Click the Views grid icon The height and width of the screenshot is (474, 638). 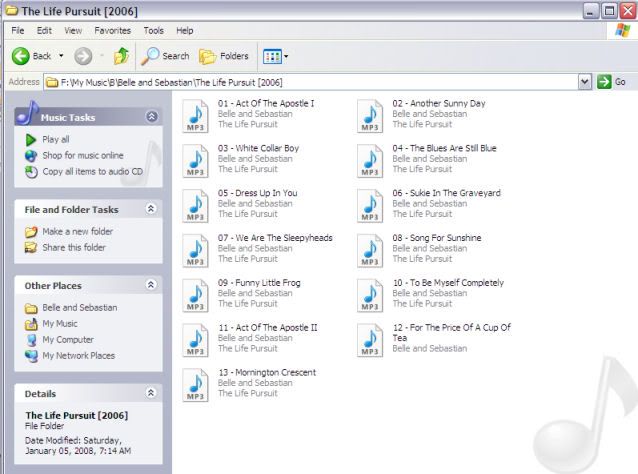(272, 57)
